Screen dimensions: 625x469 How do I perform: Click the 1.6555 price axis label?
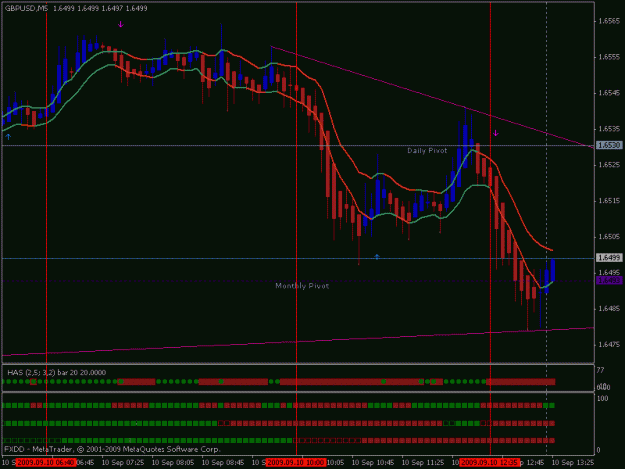tap(609, 57)
